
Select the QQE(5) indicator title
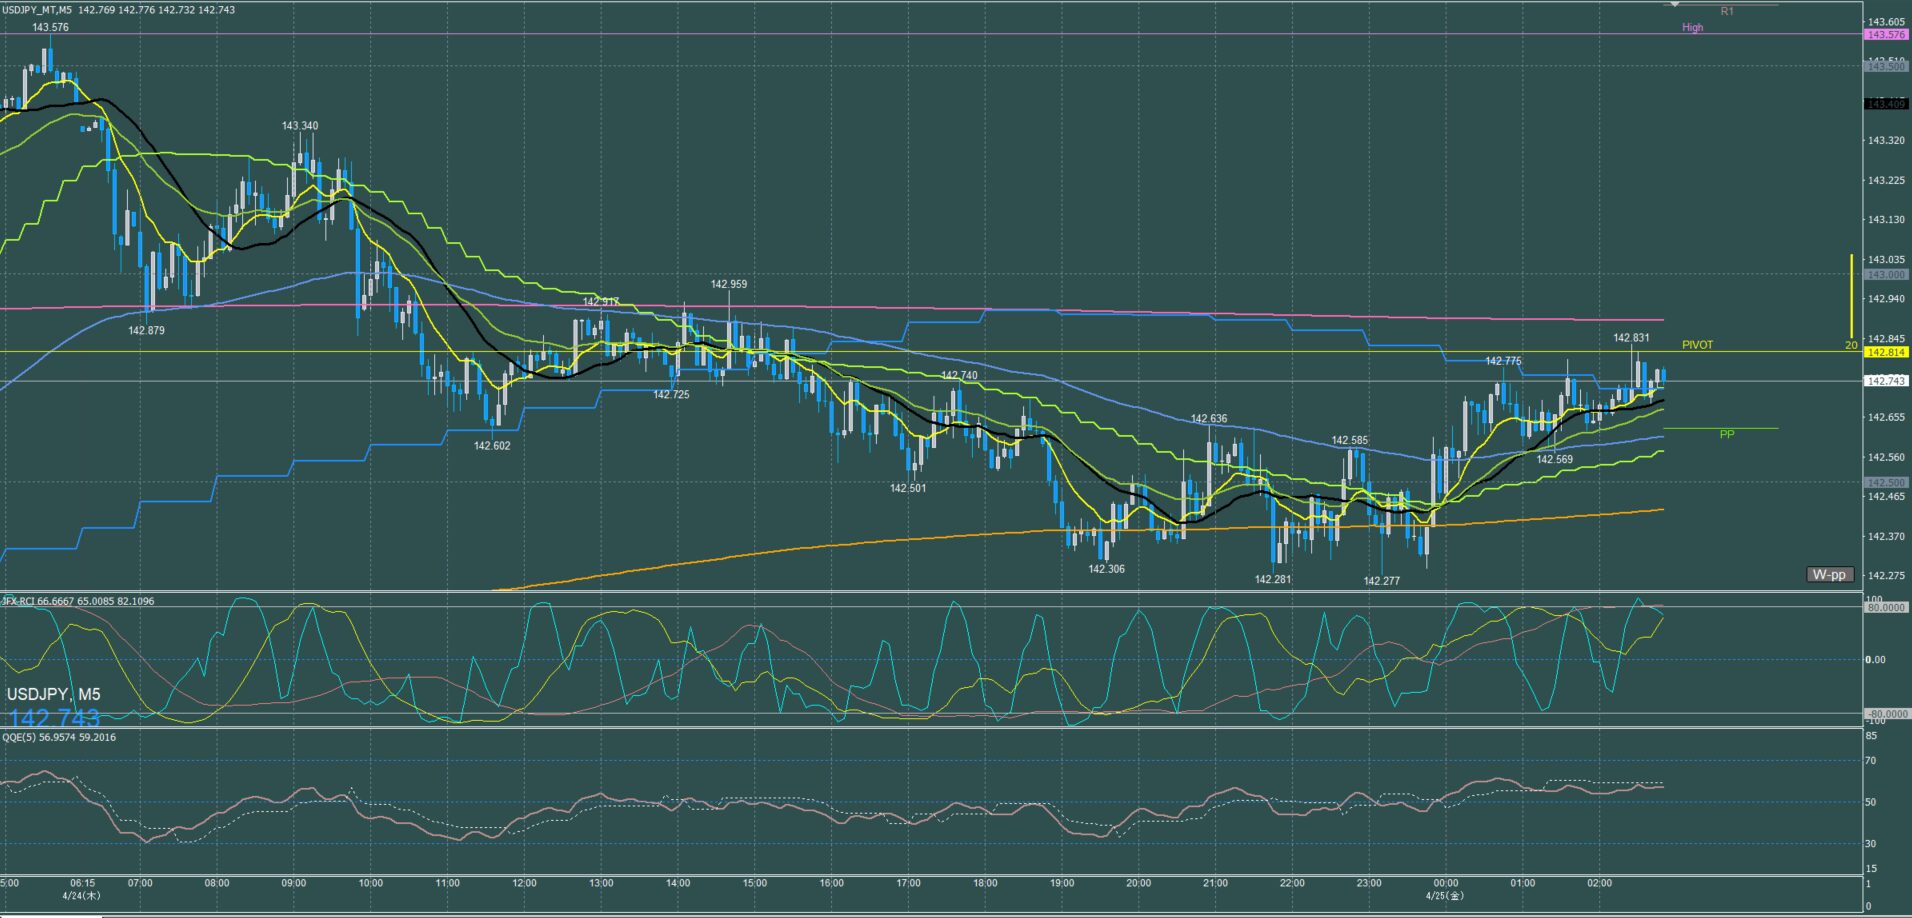coord(59,737)
